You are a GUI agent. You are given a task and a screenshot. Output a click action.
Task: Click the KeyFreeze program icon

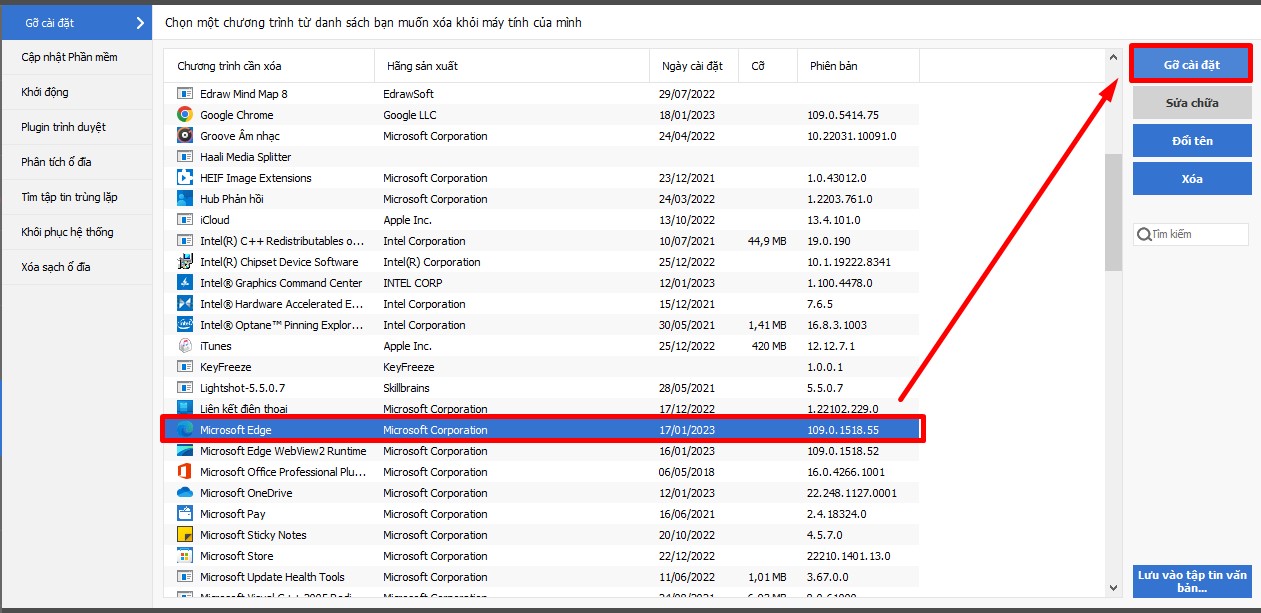184,367
